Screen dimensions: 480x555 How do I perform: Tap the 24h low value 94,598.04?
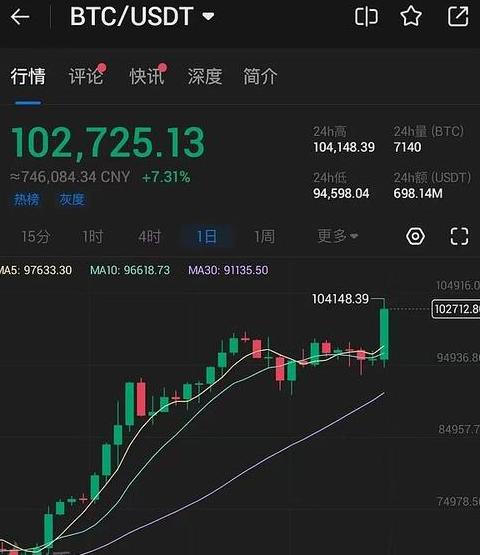point(341,194)
